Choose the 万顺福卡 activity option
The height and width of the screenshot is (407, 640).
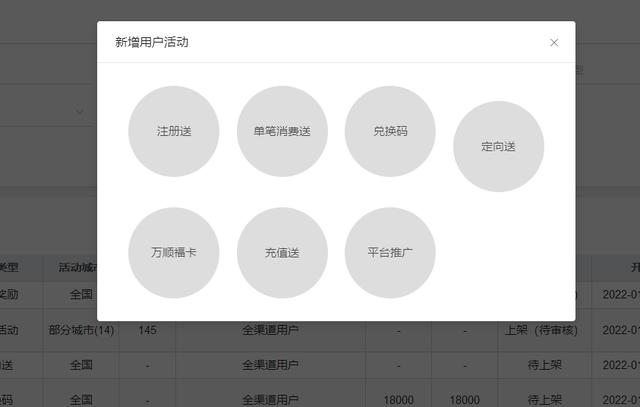click(x=173, y=253)
